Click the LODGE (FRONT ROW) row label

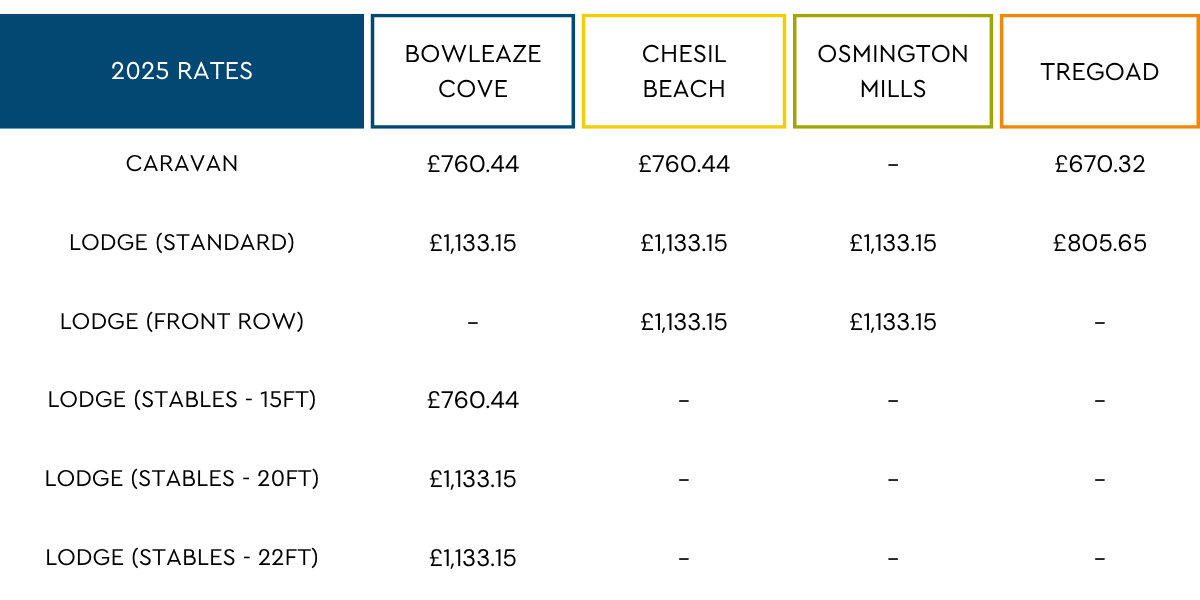coord(182,321)
